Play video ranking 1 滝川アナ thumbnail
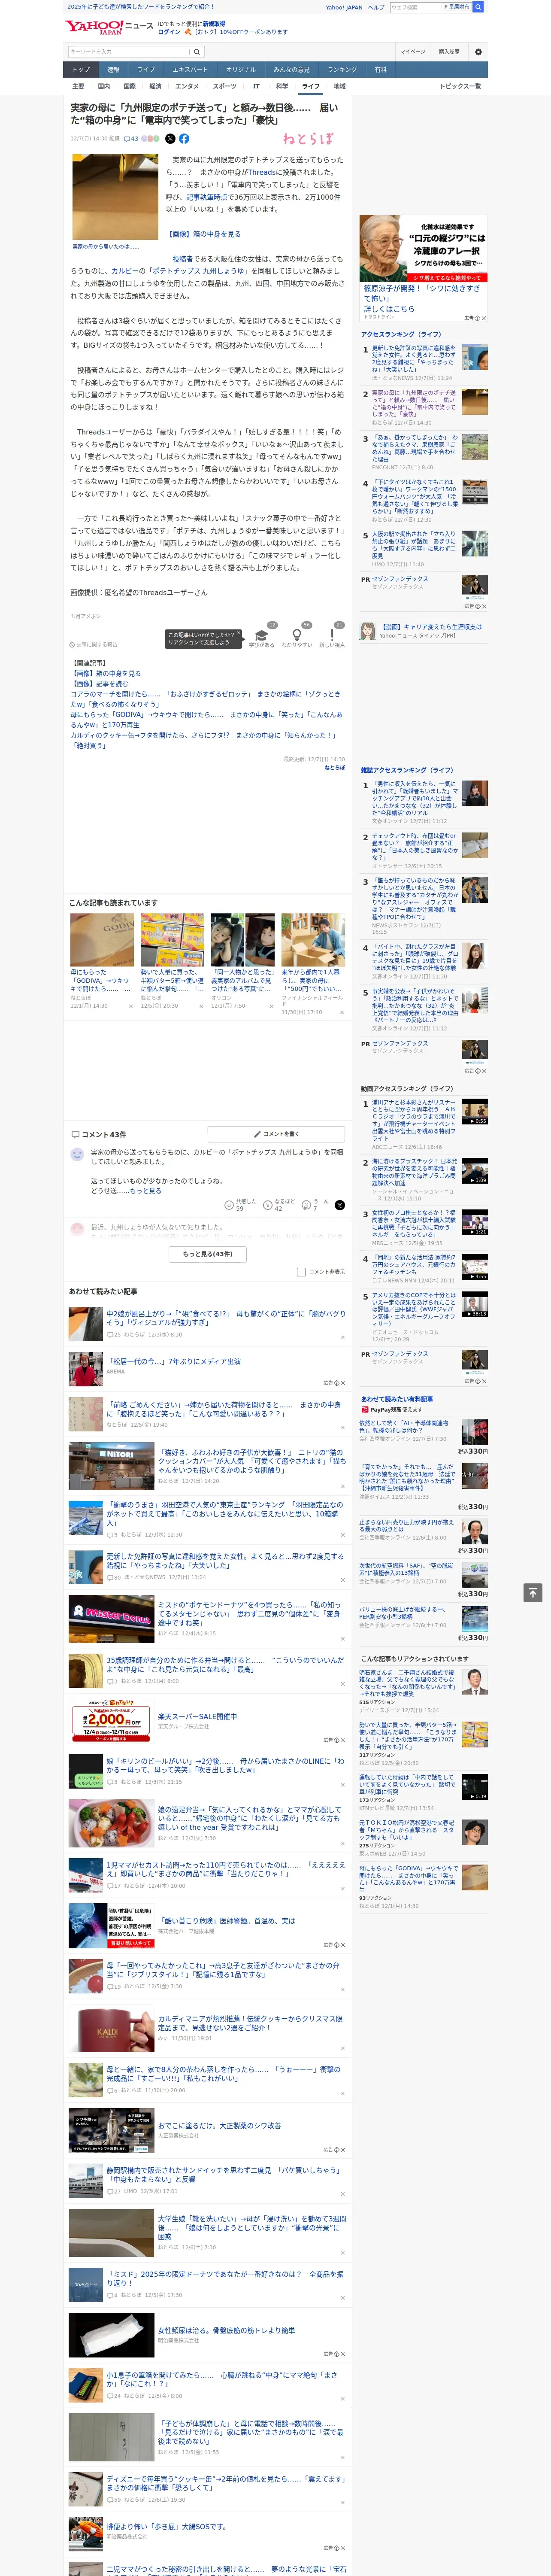The image size is (551, 2576). coord(475,1113)
